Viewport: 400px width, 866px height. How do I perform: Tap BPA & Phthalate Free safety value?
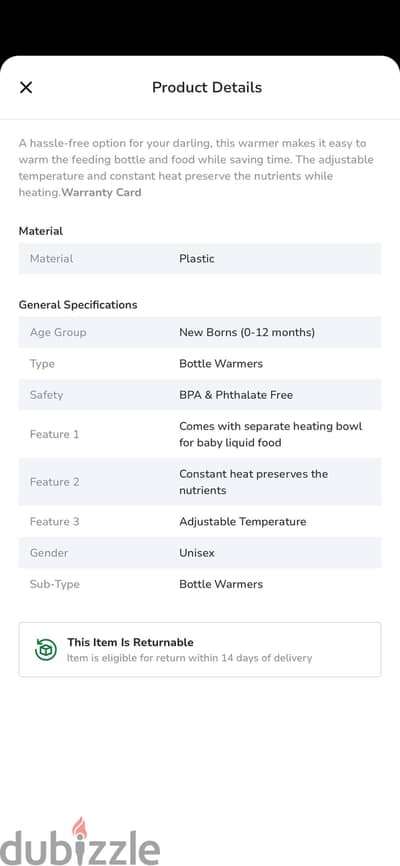236,395
